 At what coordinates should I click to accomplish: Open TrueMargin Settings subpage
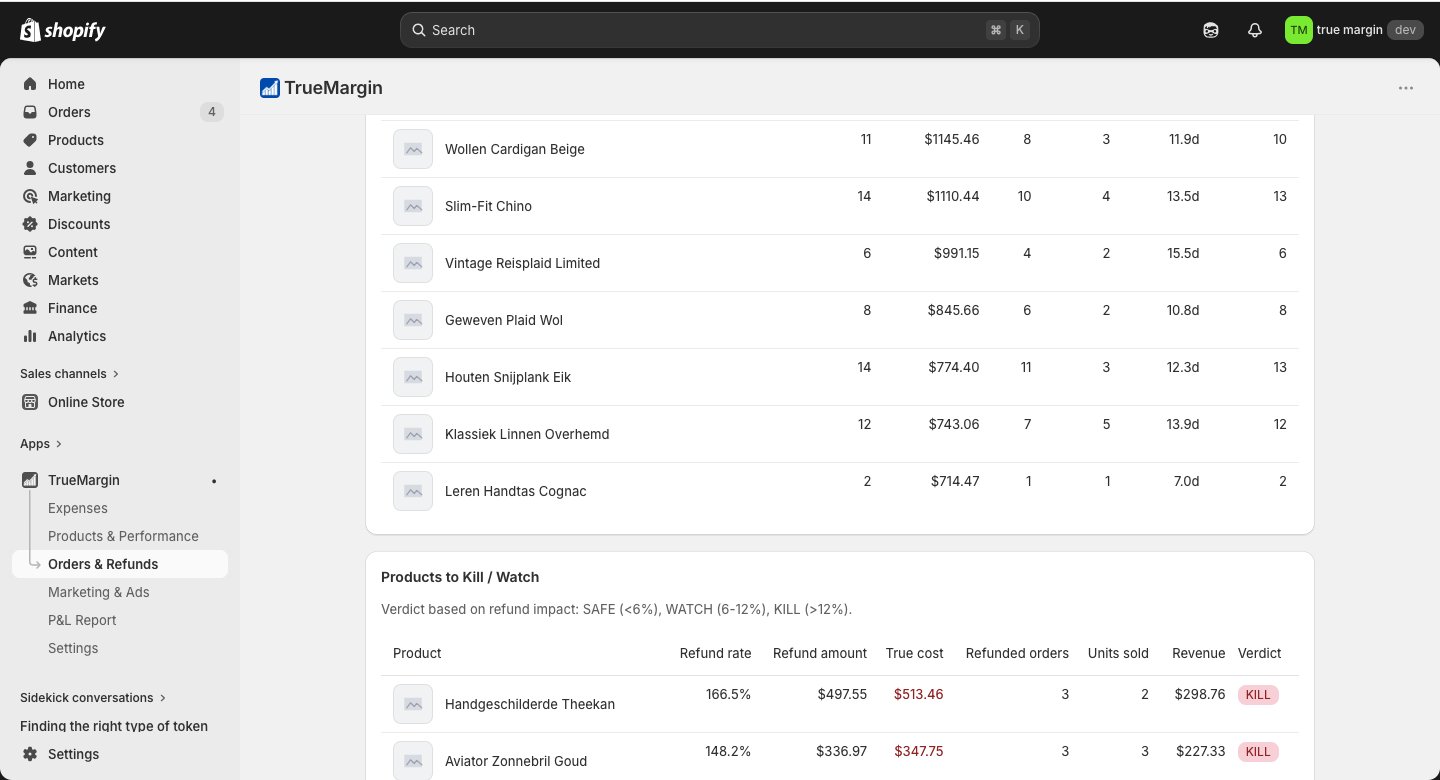[73, 648]
